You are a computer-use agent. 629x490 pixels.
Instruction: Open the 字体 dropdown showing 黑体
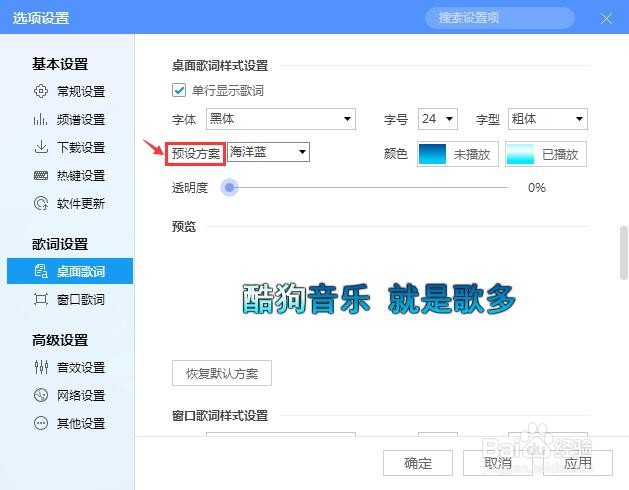pos(281,119)
